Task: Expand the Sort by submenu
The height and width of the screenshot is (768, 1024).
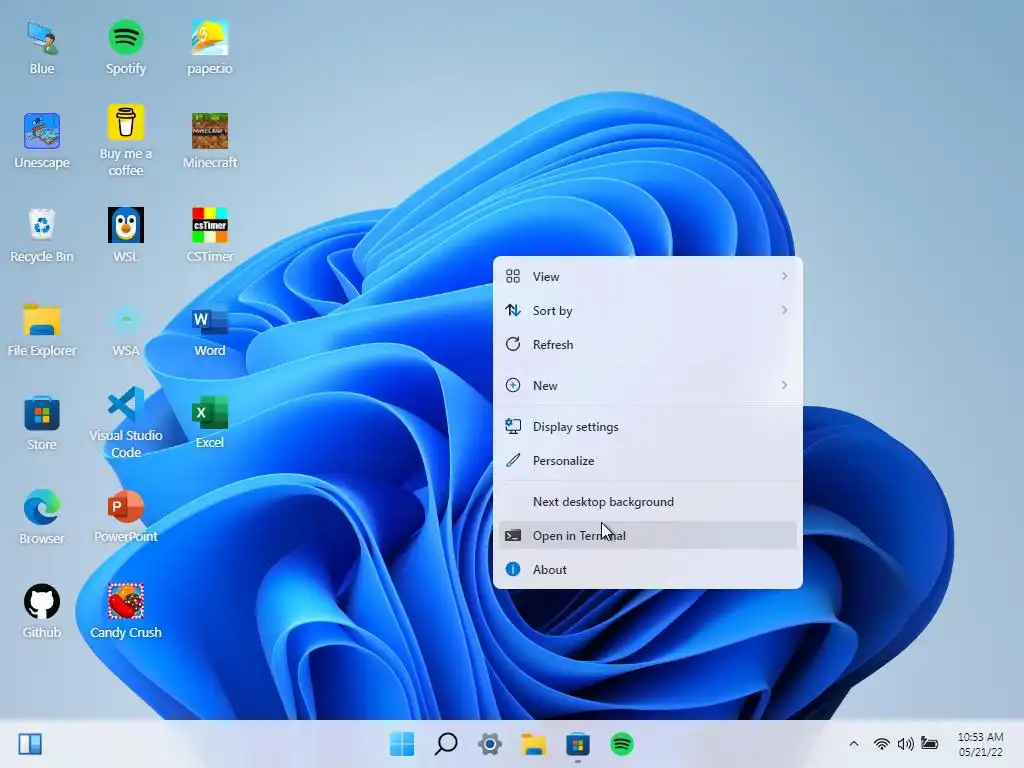Action: pos(647,311)
